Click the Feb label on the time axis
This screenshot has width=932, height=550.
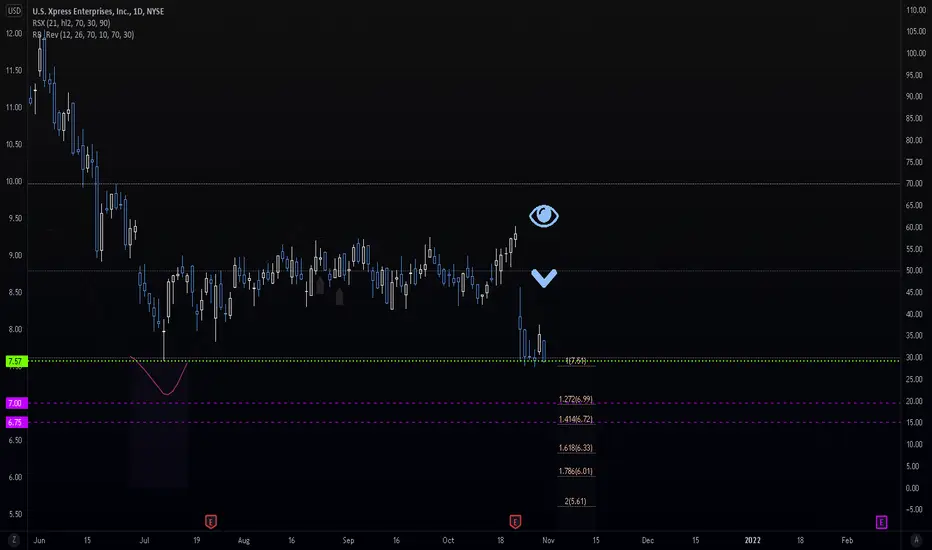[847, 540]
